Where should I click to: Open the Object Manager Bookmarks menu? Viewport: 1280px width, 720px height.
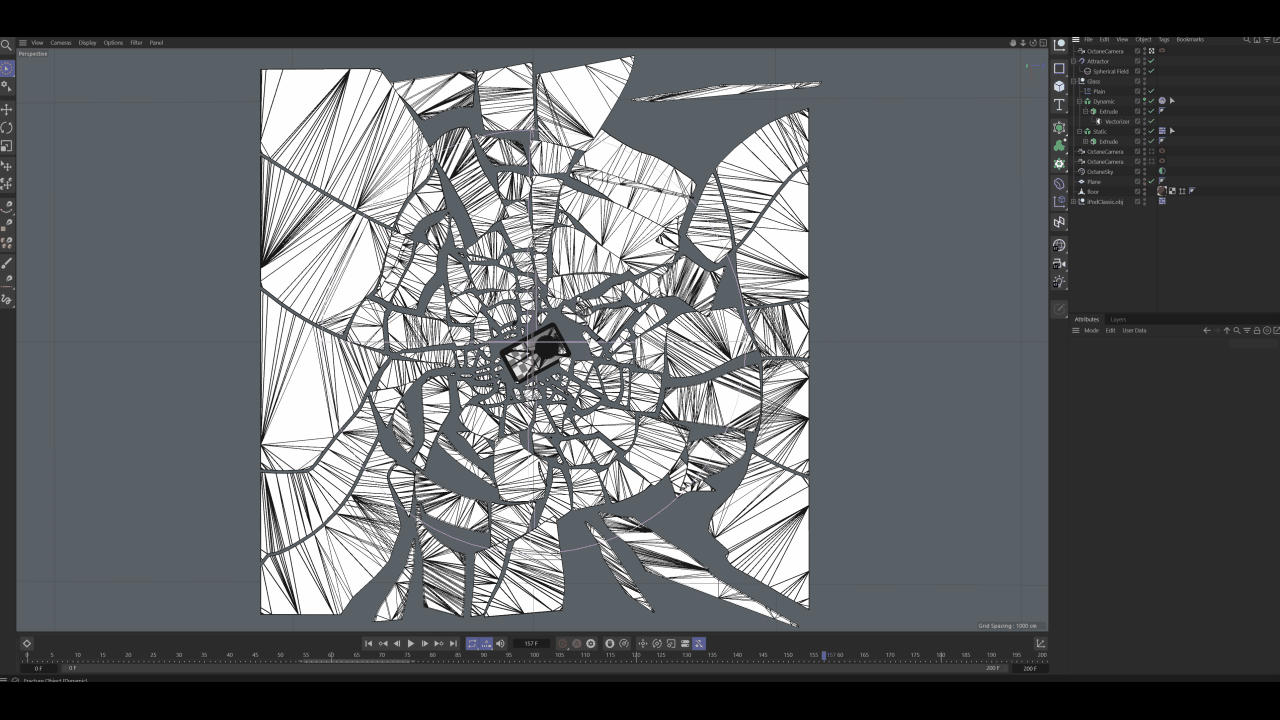[x=1190, y=40]
